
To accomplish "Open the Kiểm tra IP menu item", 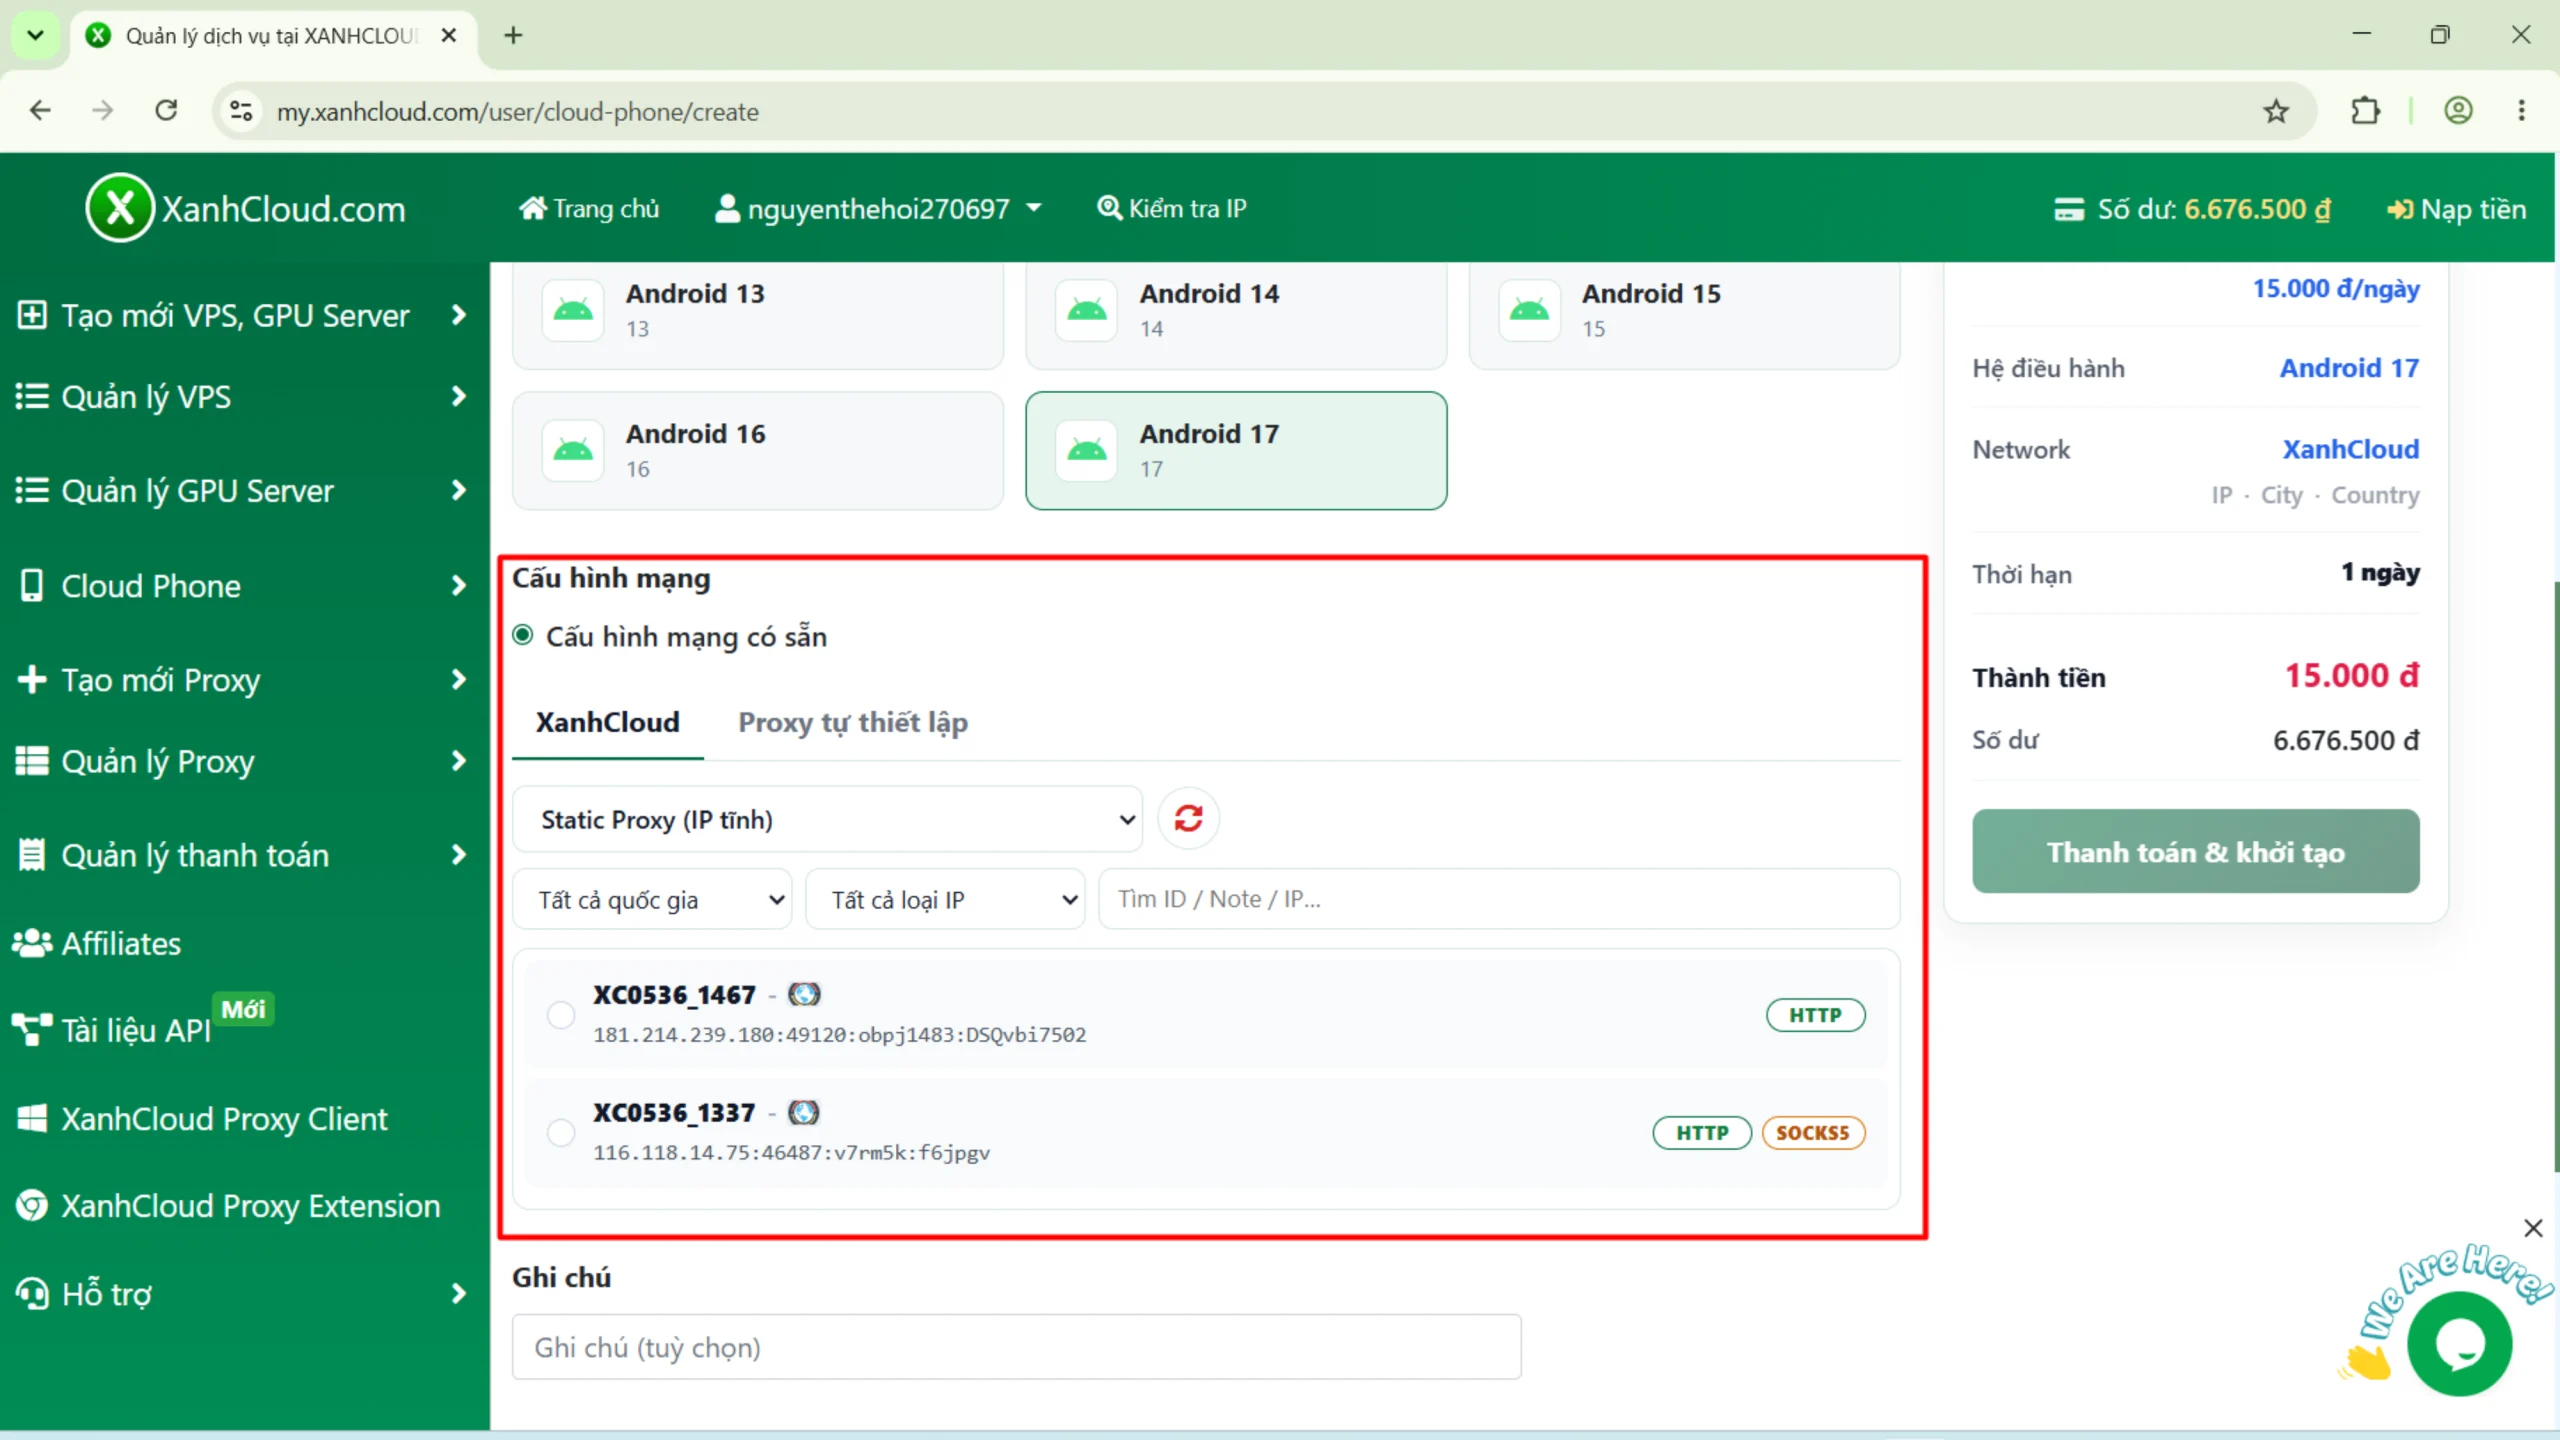I will 1171,208.
